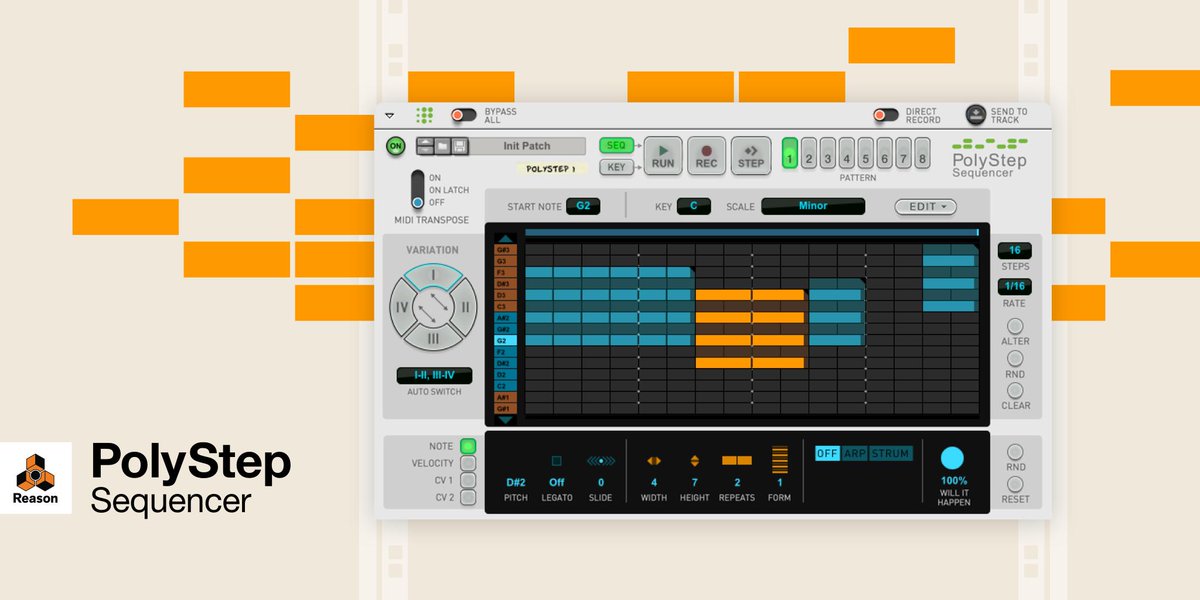Click the patch save icon

[x=459, y=146]
